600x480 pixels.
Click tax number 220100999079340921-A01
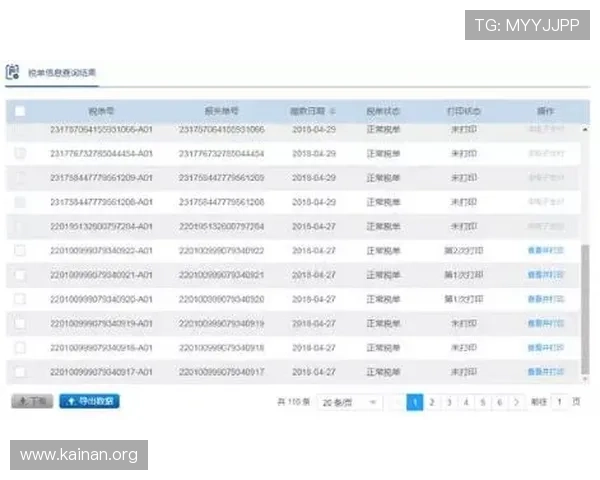click(x=101, y=275)
